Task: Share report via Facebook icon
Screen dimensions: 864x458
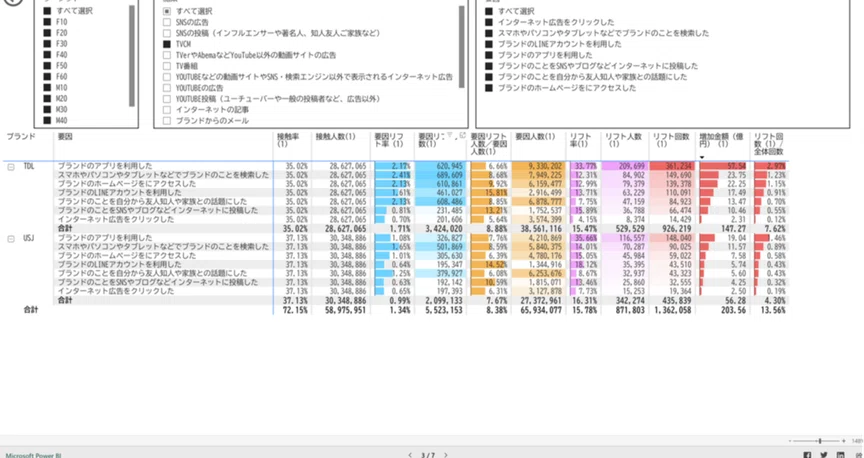Action: tap(807, 455)
